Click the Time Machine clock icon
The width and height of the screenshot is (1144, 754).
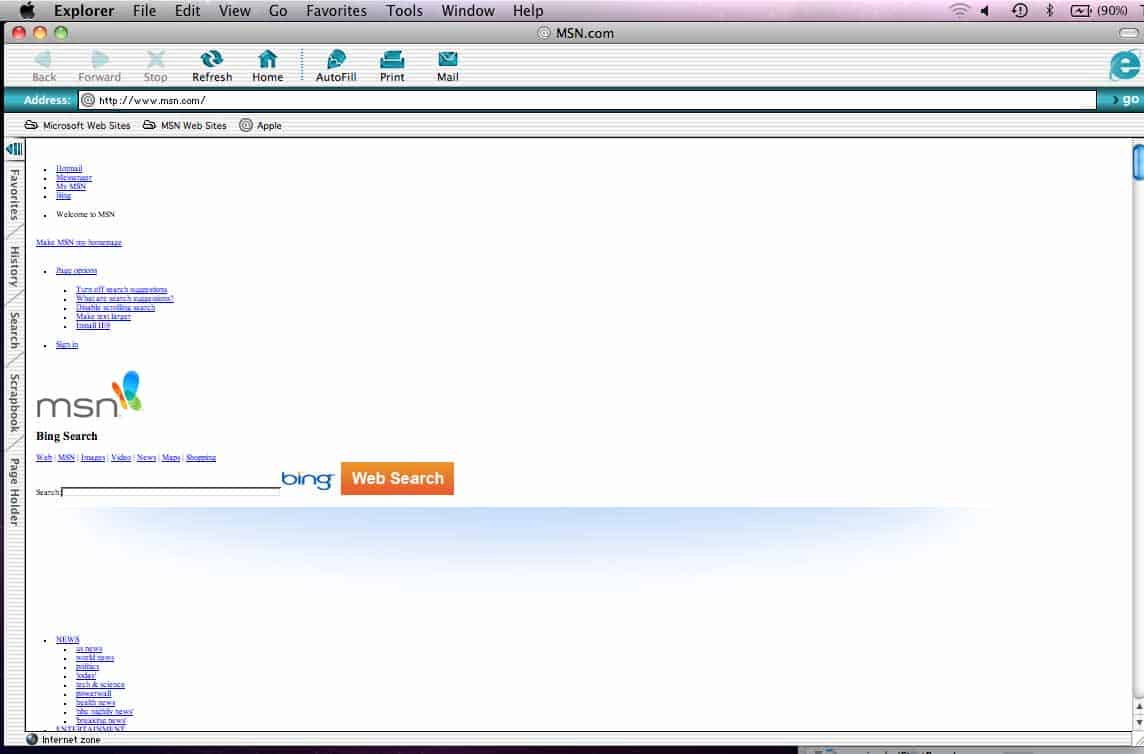click(1020, 10)
